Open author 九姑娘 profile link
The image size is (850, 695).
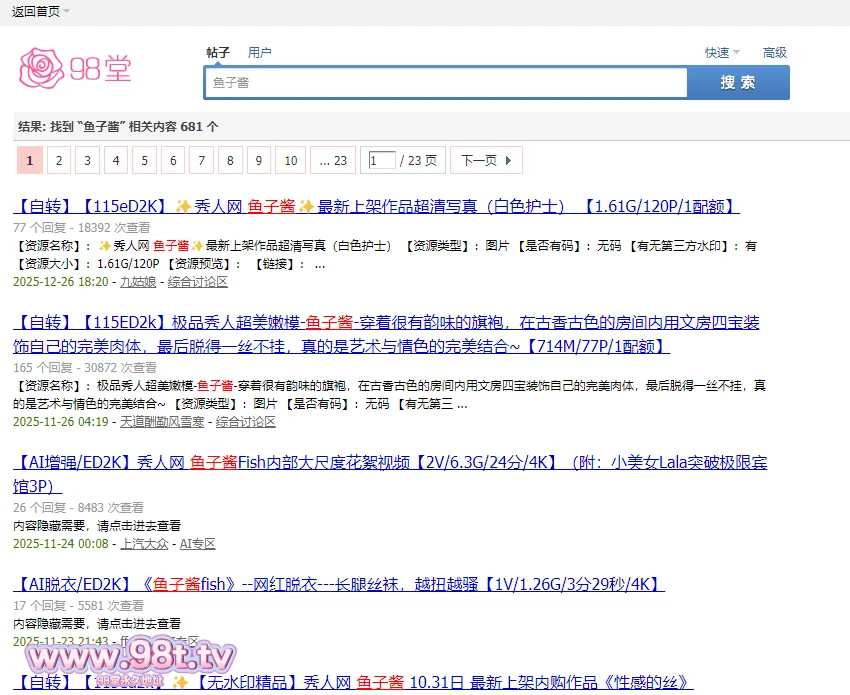pos(138,282)
